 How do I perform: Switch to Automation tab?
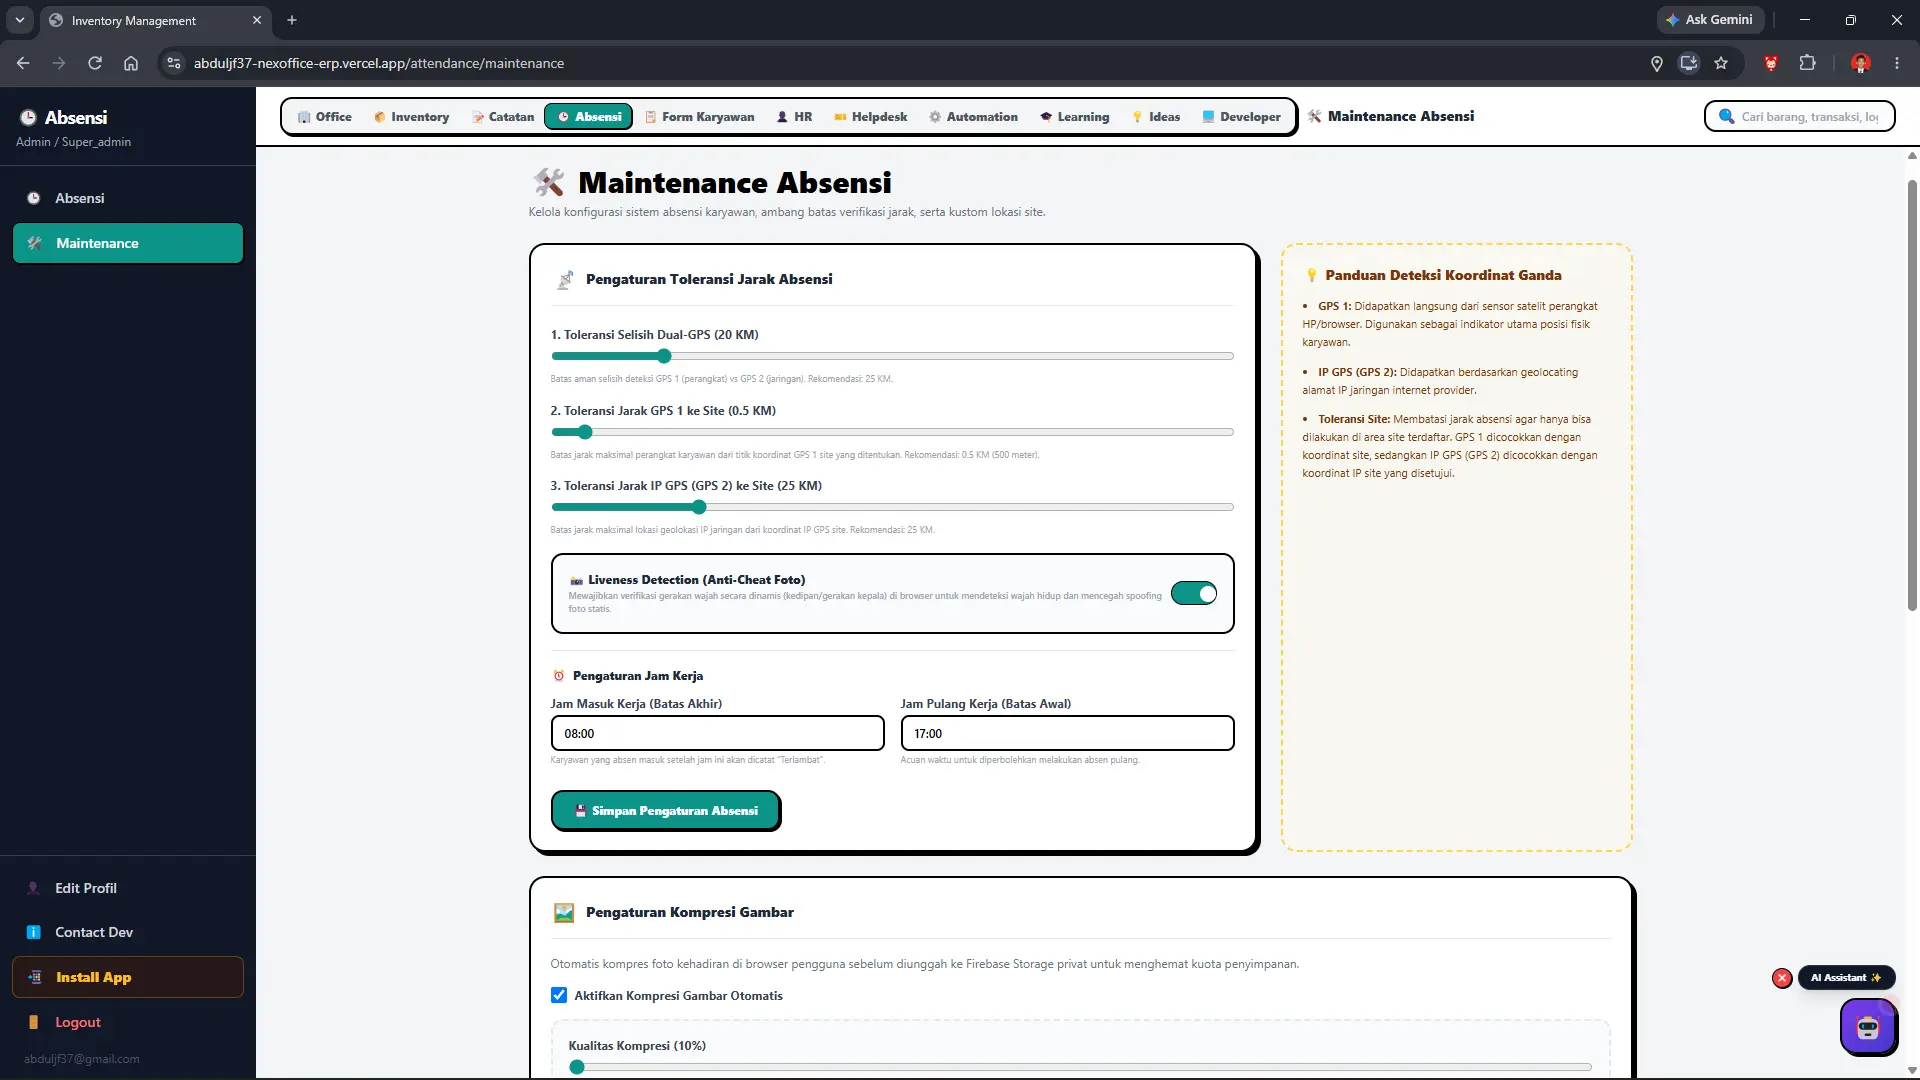click(973, 116)
